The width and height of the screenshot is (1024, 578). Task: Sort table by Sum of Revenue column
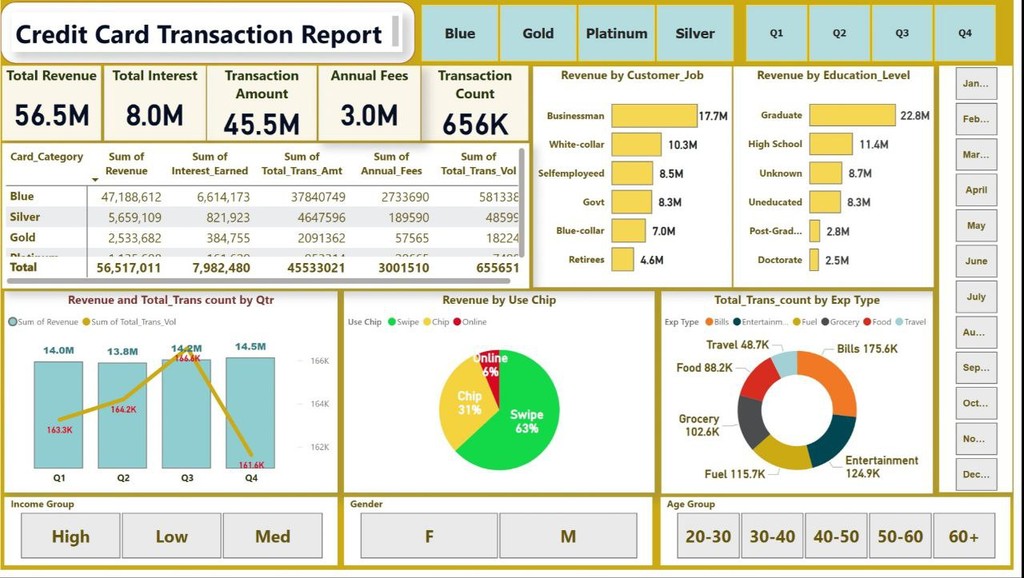[x=126, y=163]
